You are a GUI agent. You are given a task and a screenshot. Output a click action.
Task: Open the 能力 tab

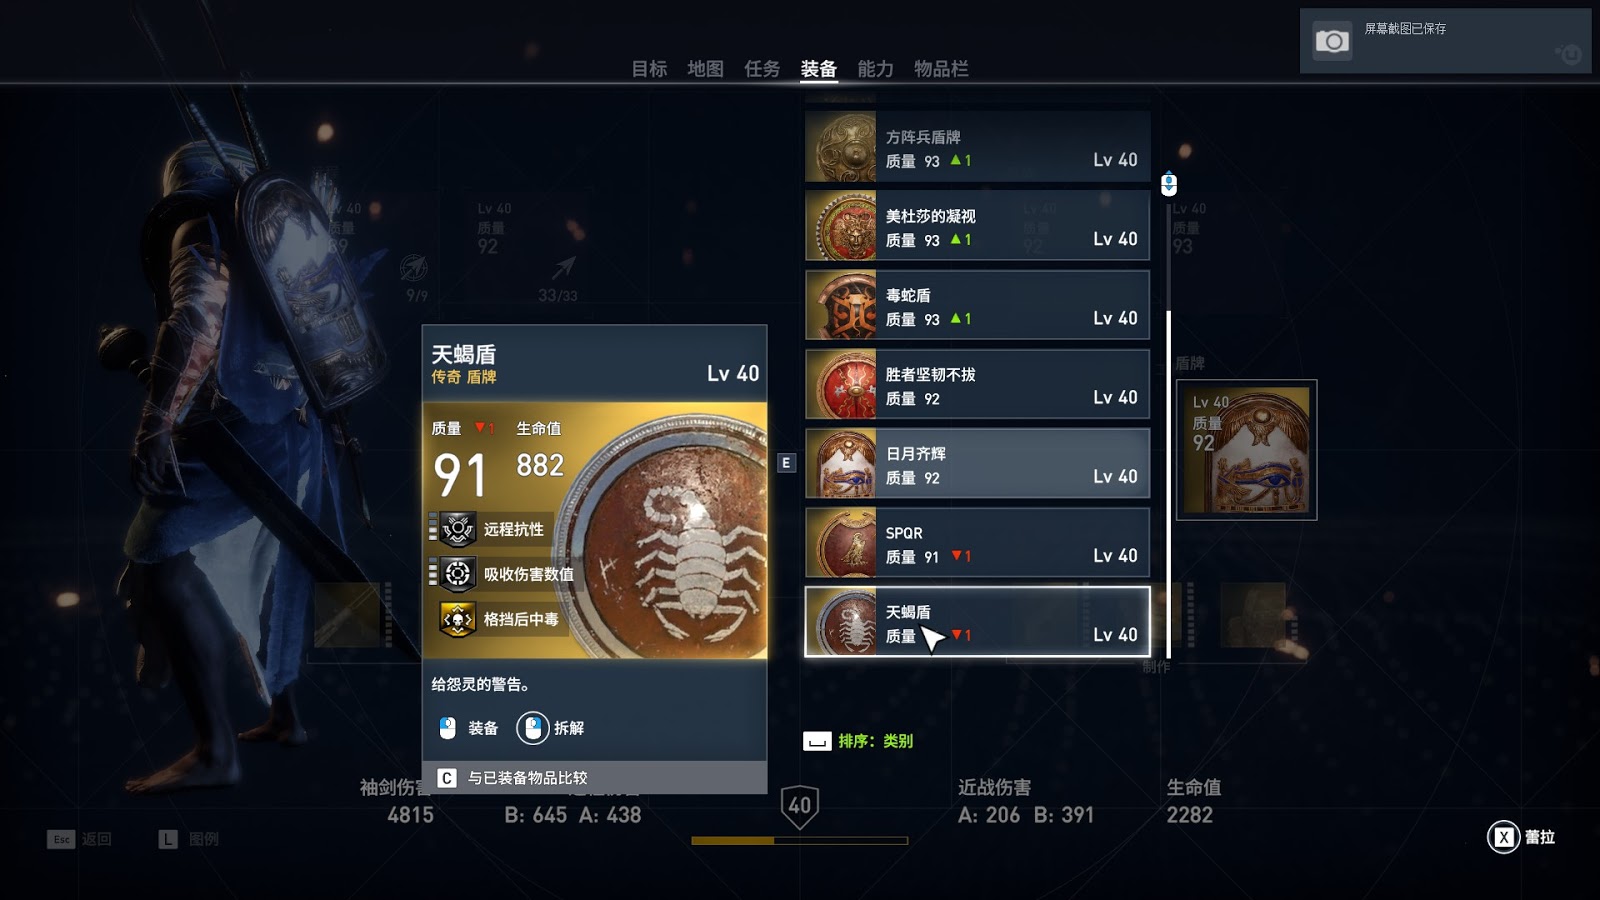pyautogui.click(x=875, y=69)
